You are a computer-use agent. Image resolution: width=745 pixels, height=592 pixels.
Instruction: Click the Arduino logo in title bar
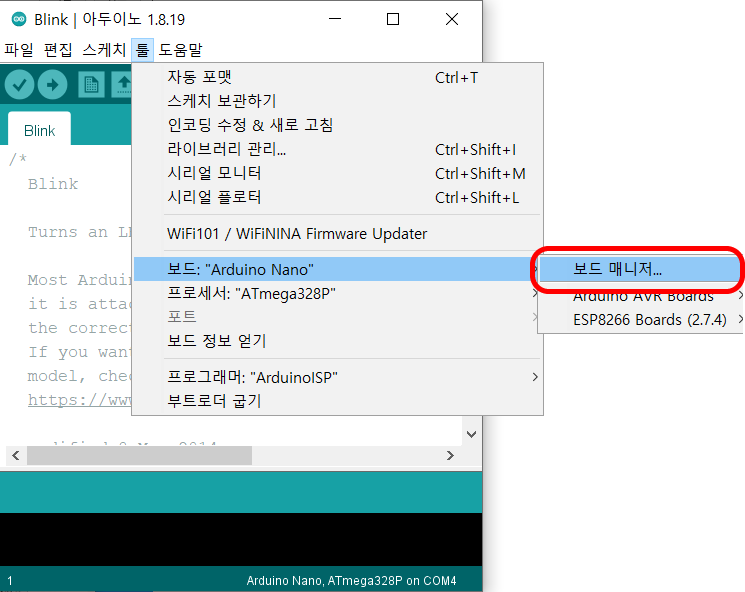pos(19,19)
